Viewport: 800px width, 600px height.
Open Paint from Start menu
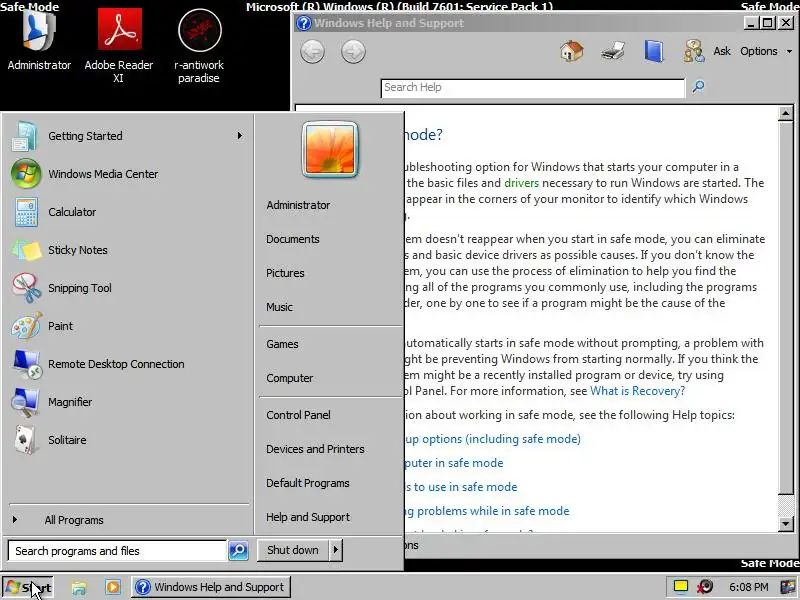[128, 326]
